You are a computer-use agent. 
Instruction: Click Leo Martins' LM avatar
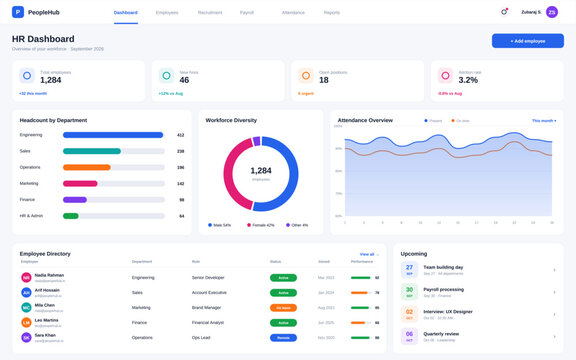(x=26, y=323)
